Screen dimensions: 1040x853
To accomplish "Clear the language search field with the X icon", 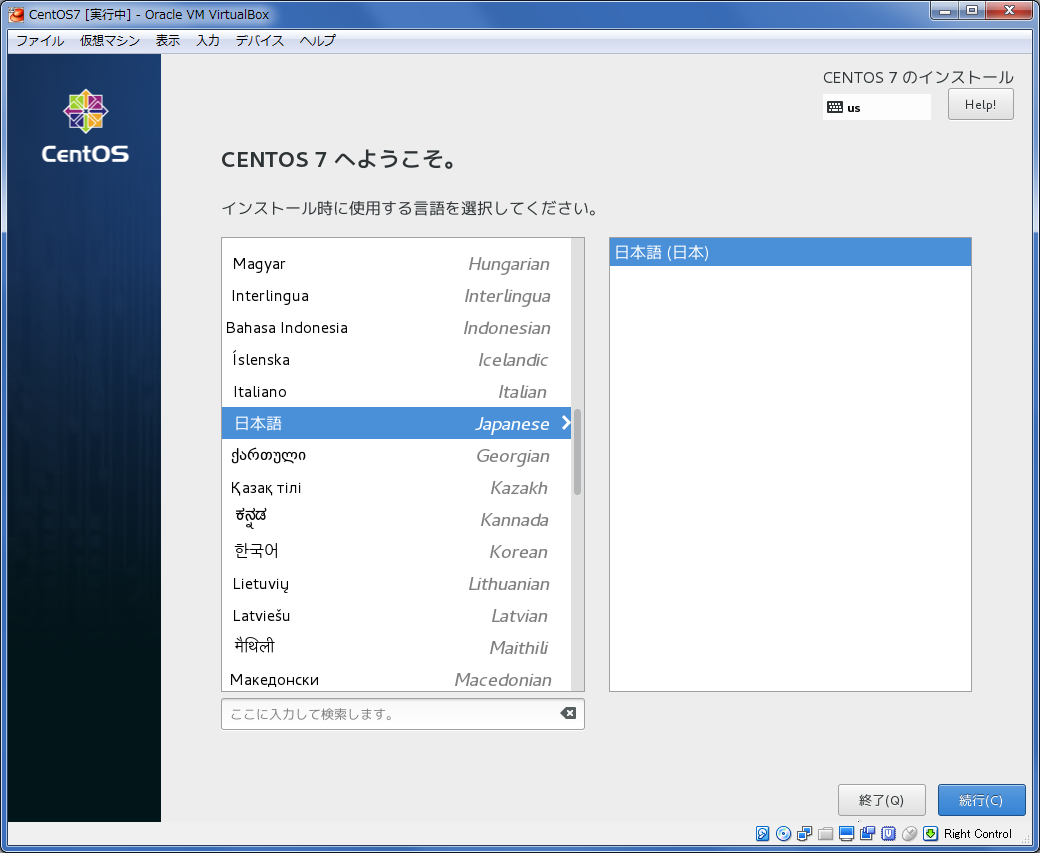I will coord(568,714).
